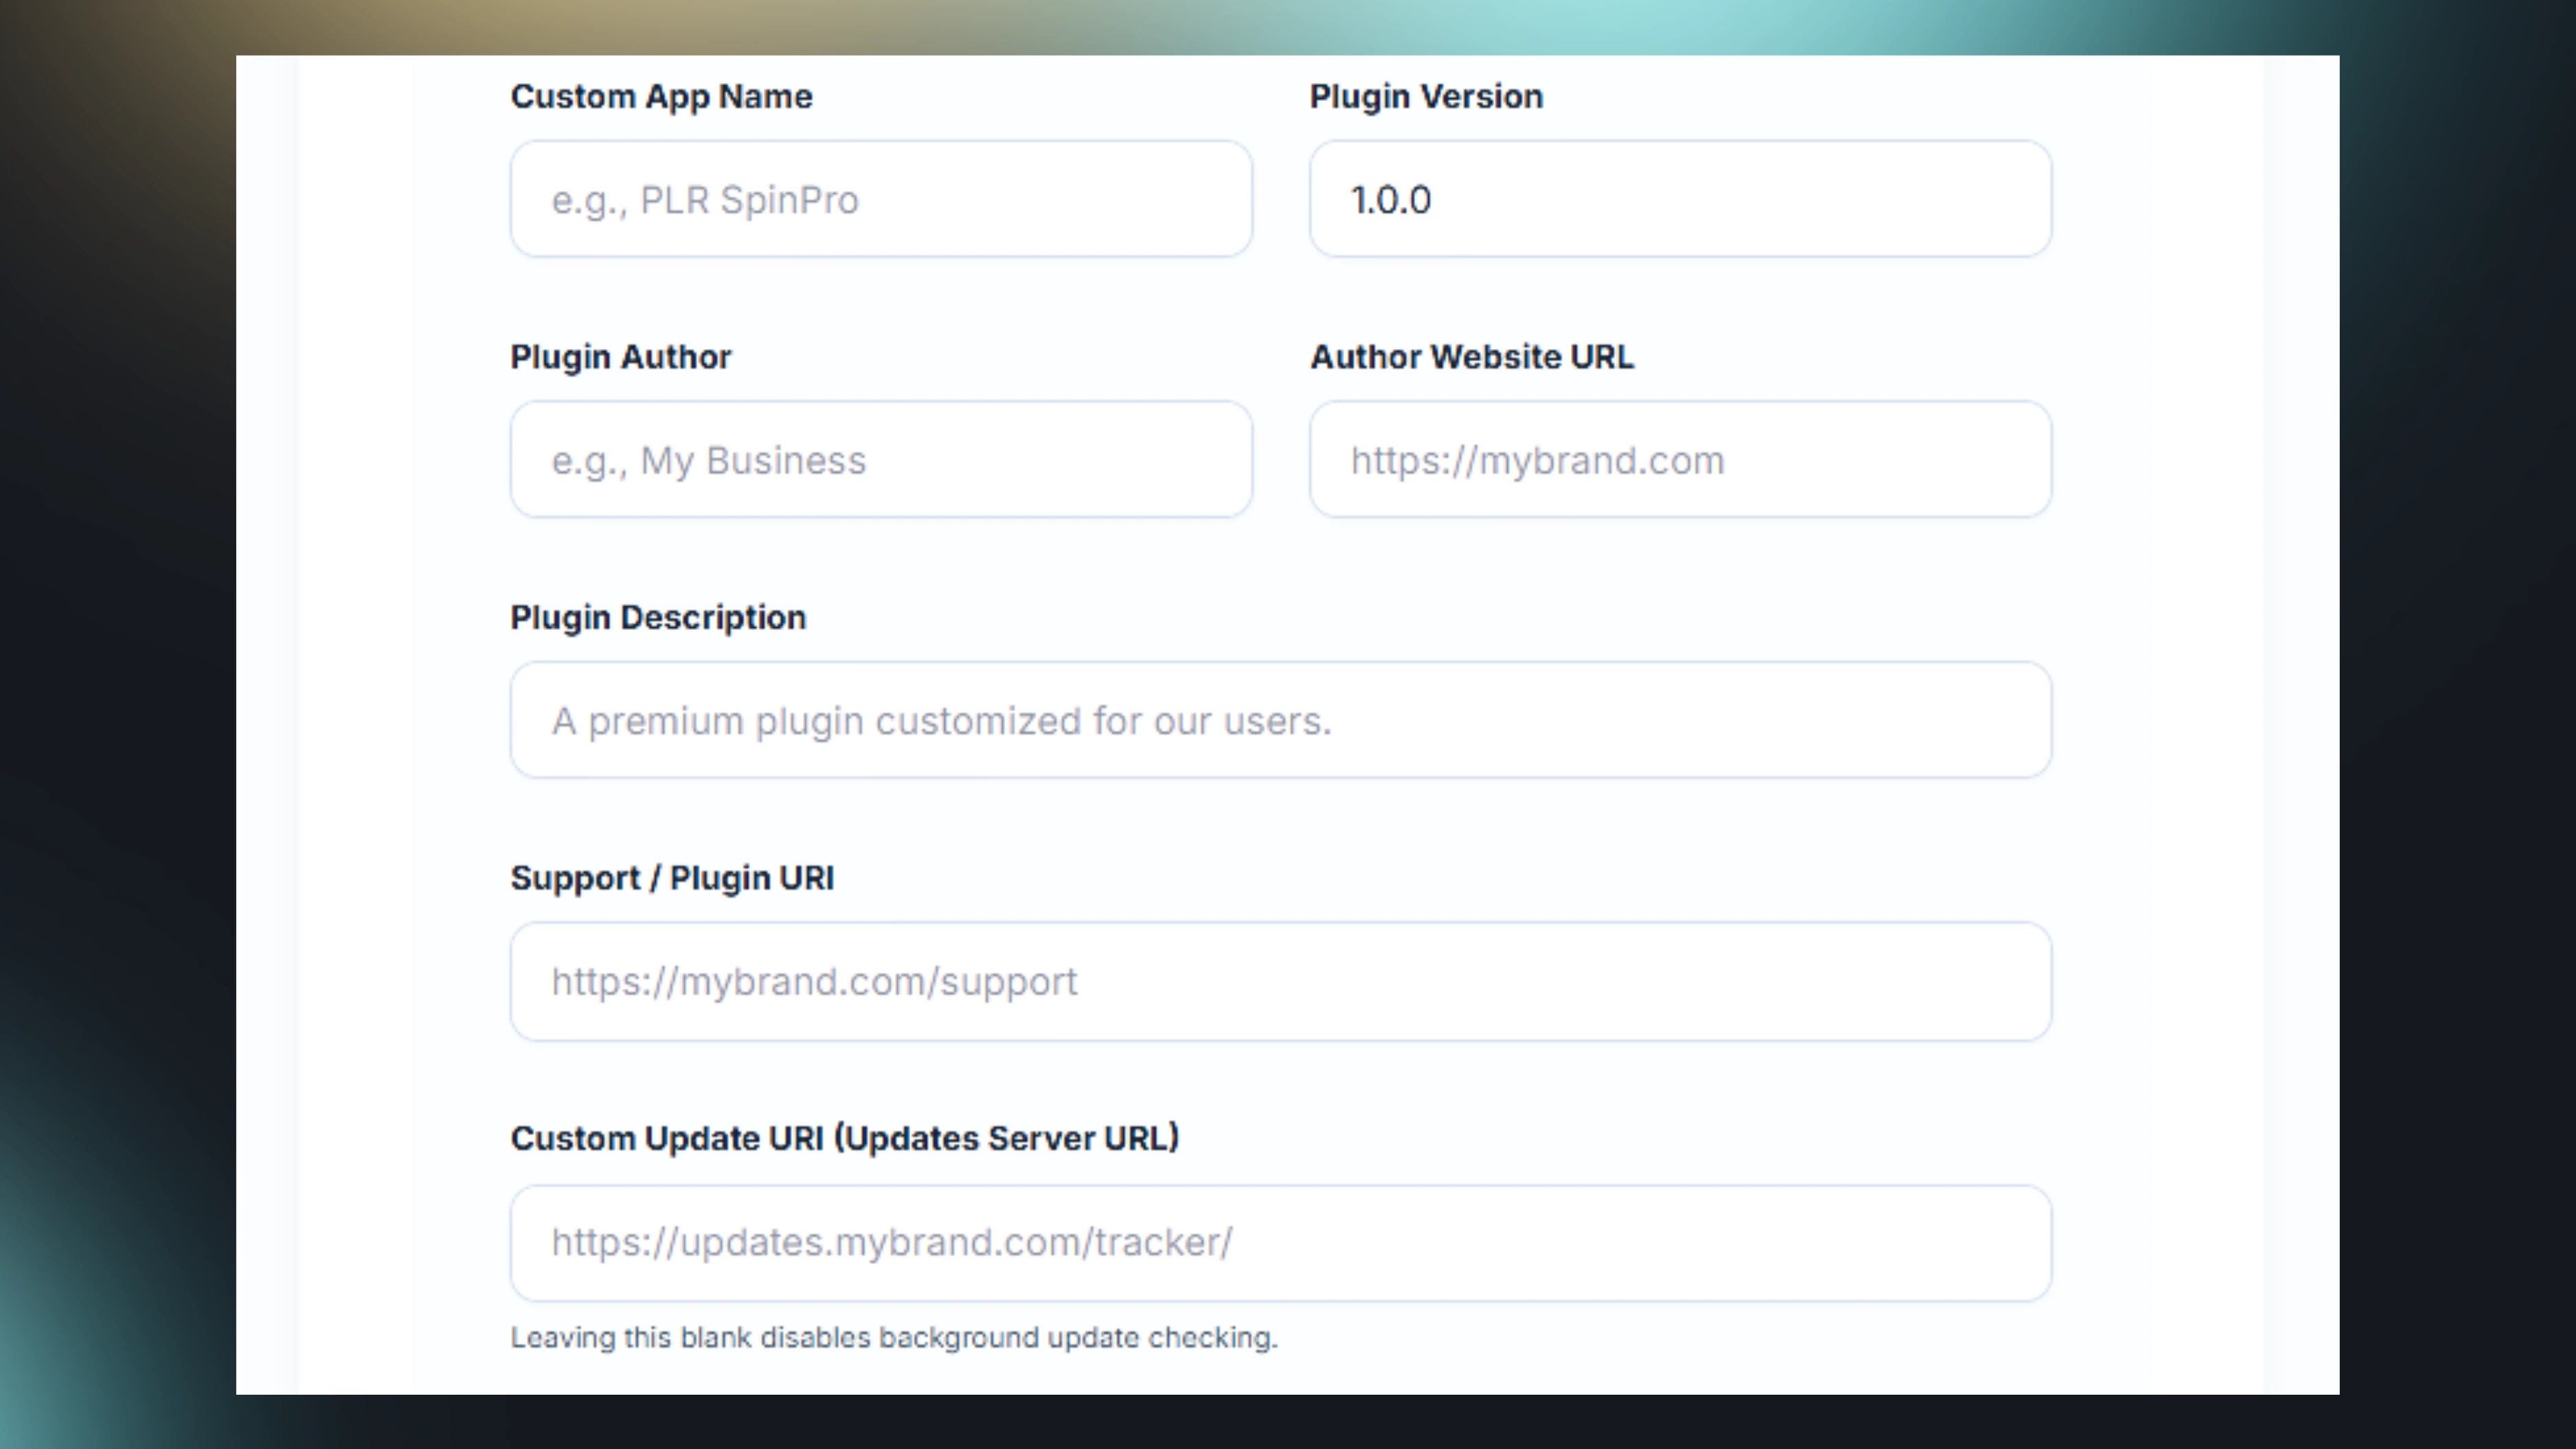Focus the Custom Update URI input field
The width and height of the screenshot is (2576, 1449).
[1281, 1243]
